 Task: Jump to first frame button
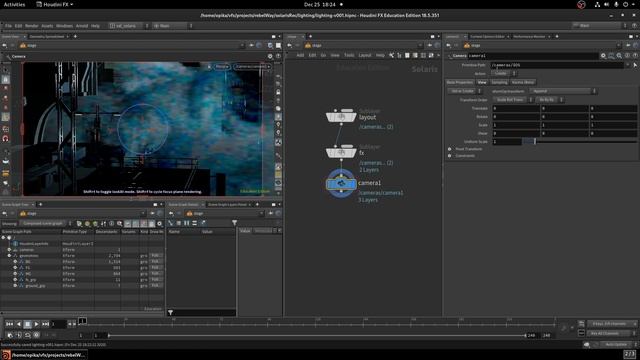(x=9, y=324)
